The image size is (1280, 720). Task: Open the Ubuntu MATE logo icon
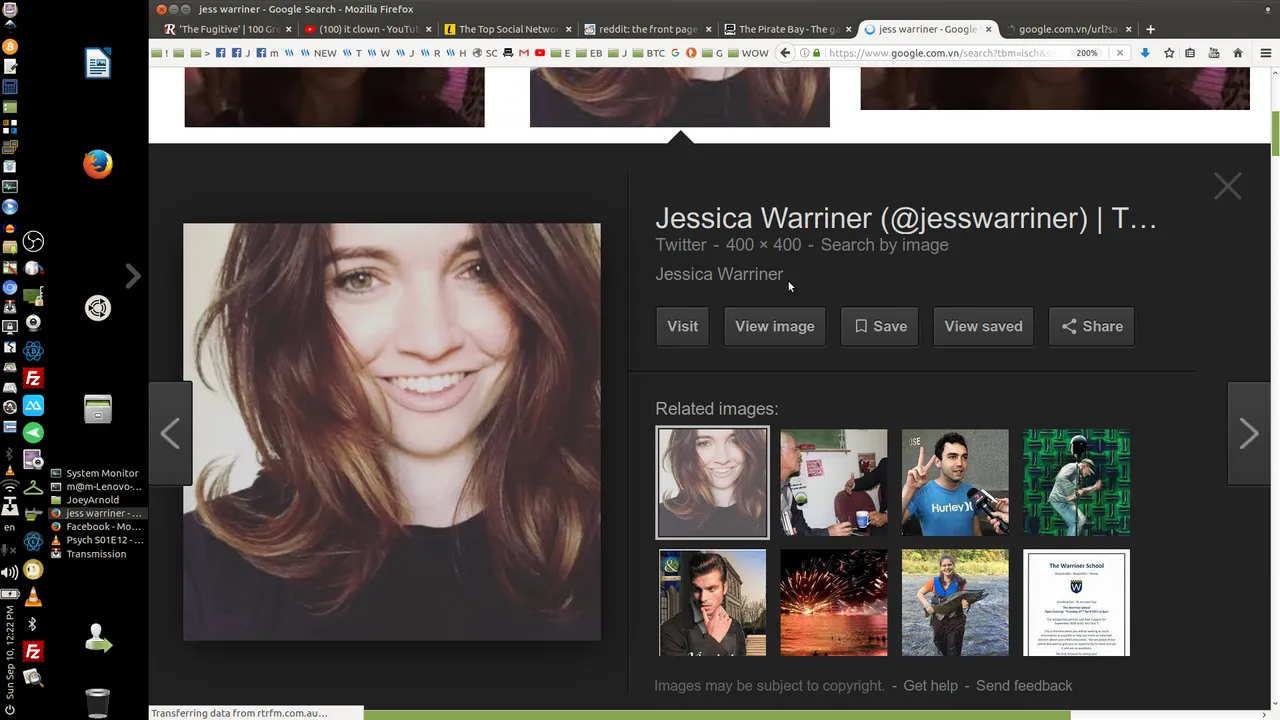(x=97, y=308)
